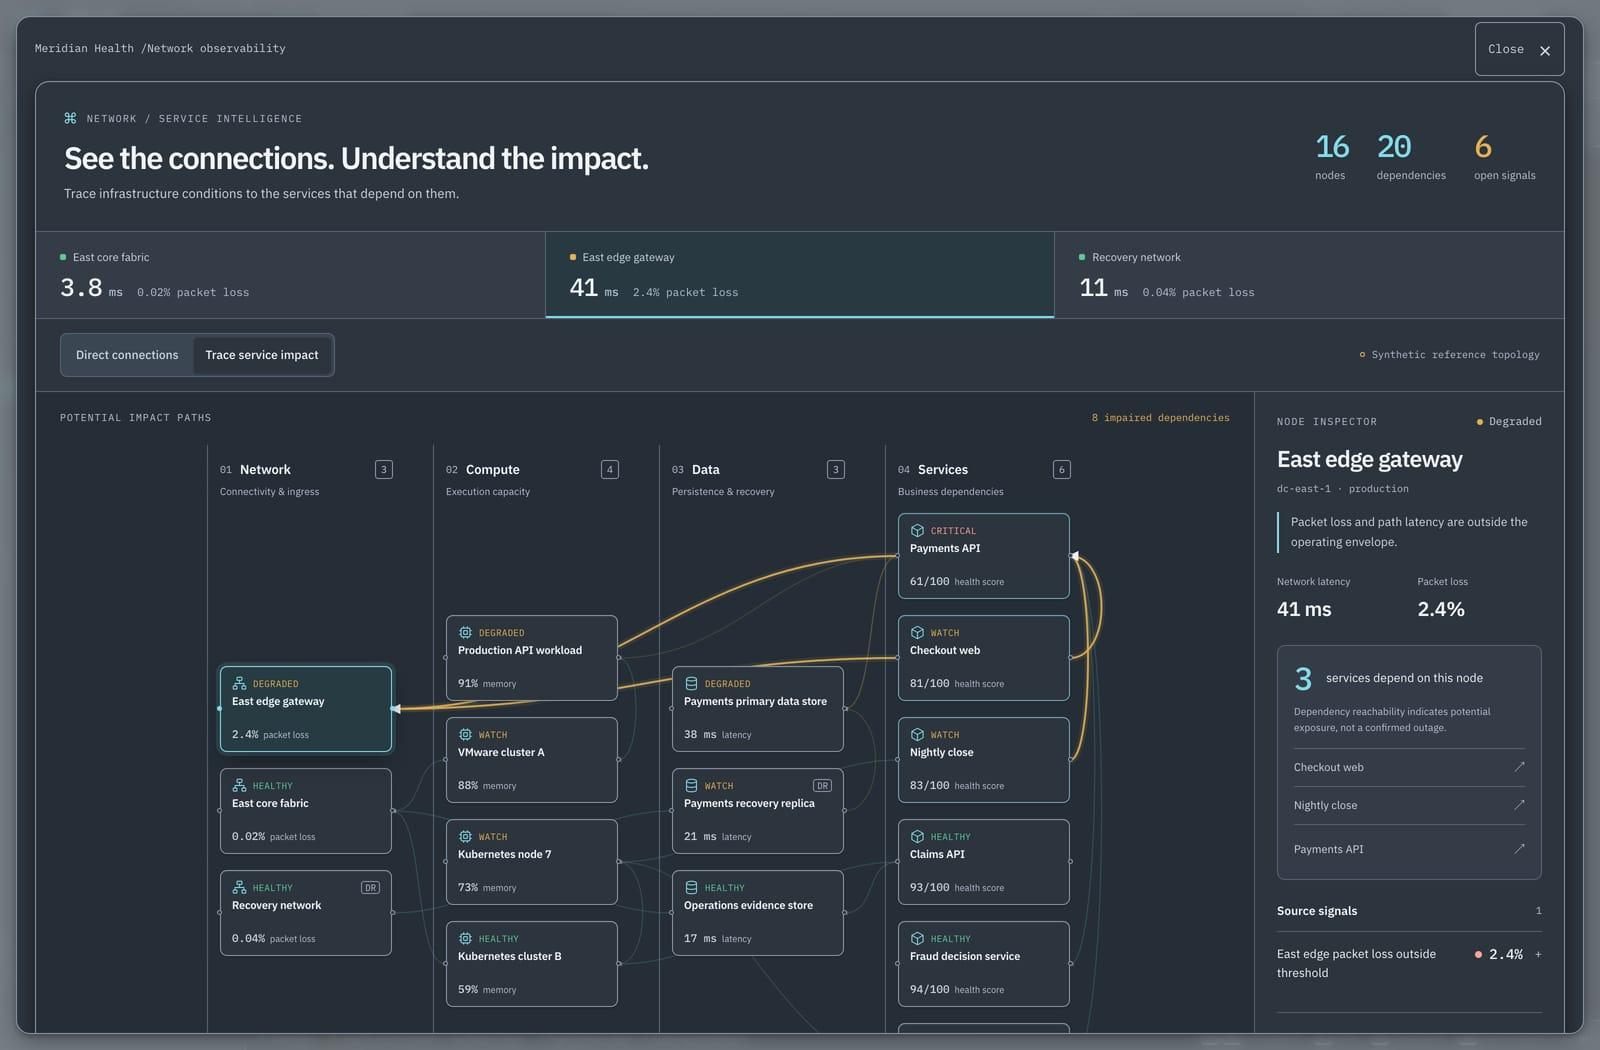Open the arrow next to Checkout web dependency
Image resolution: width=1600 pixels, height=1050 pixels.
point(1519,767)
